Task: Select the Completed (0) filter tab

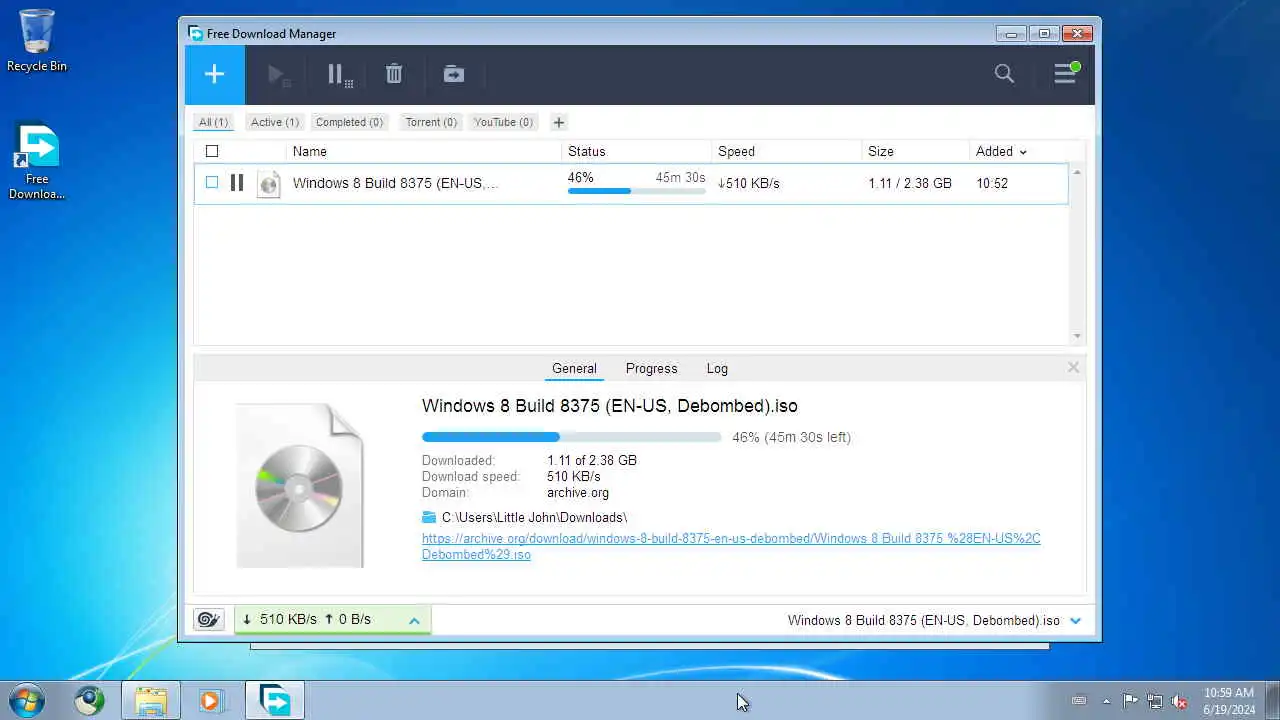Action: click(349, 122)
